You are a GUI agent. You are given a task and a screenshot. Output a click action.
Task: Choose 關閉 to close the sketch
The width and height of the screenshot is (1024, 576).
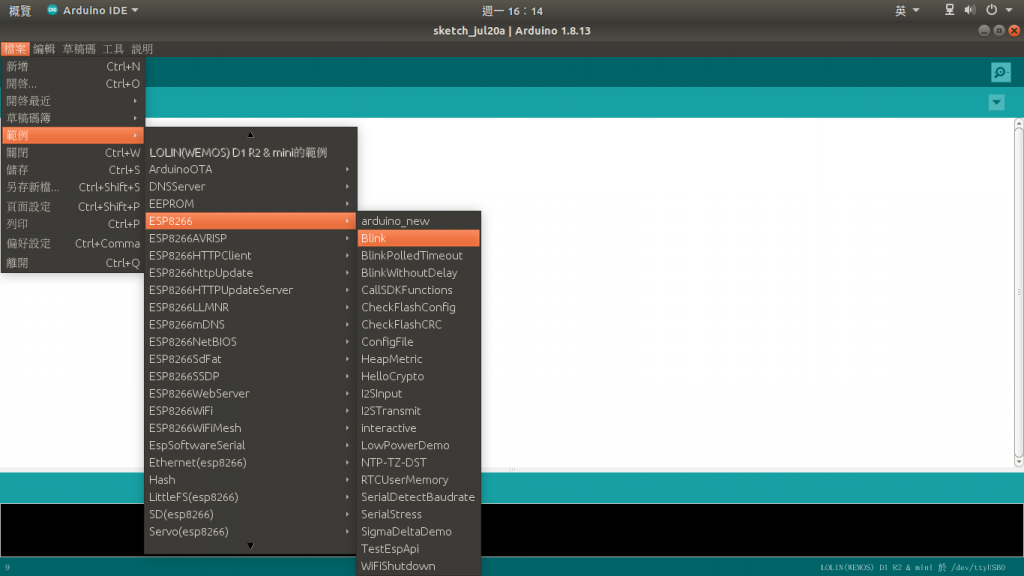click(72, 153)
